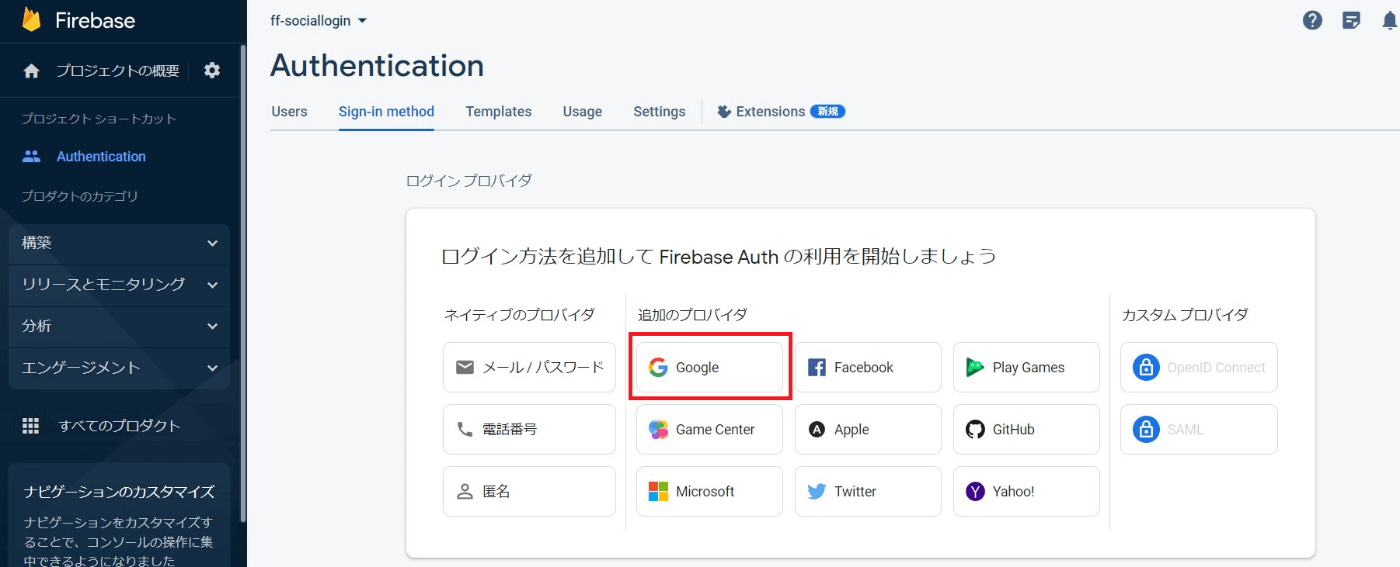Click the Apple logo icon
This screenshot has height=567, width=1400.
(x=816, y=429)
